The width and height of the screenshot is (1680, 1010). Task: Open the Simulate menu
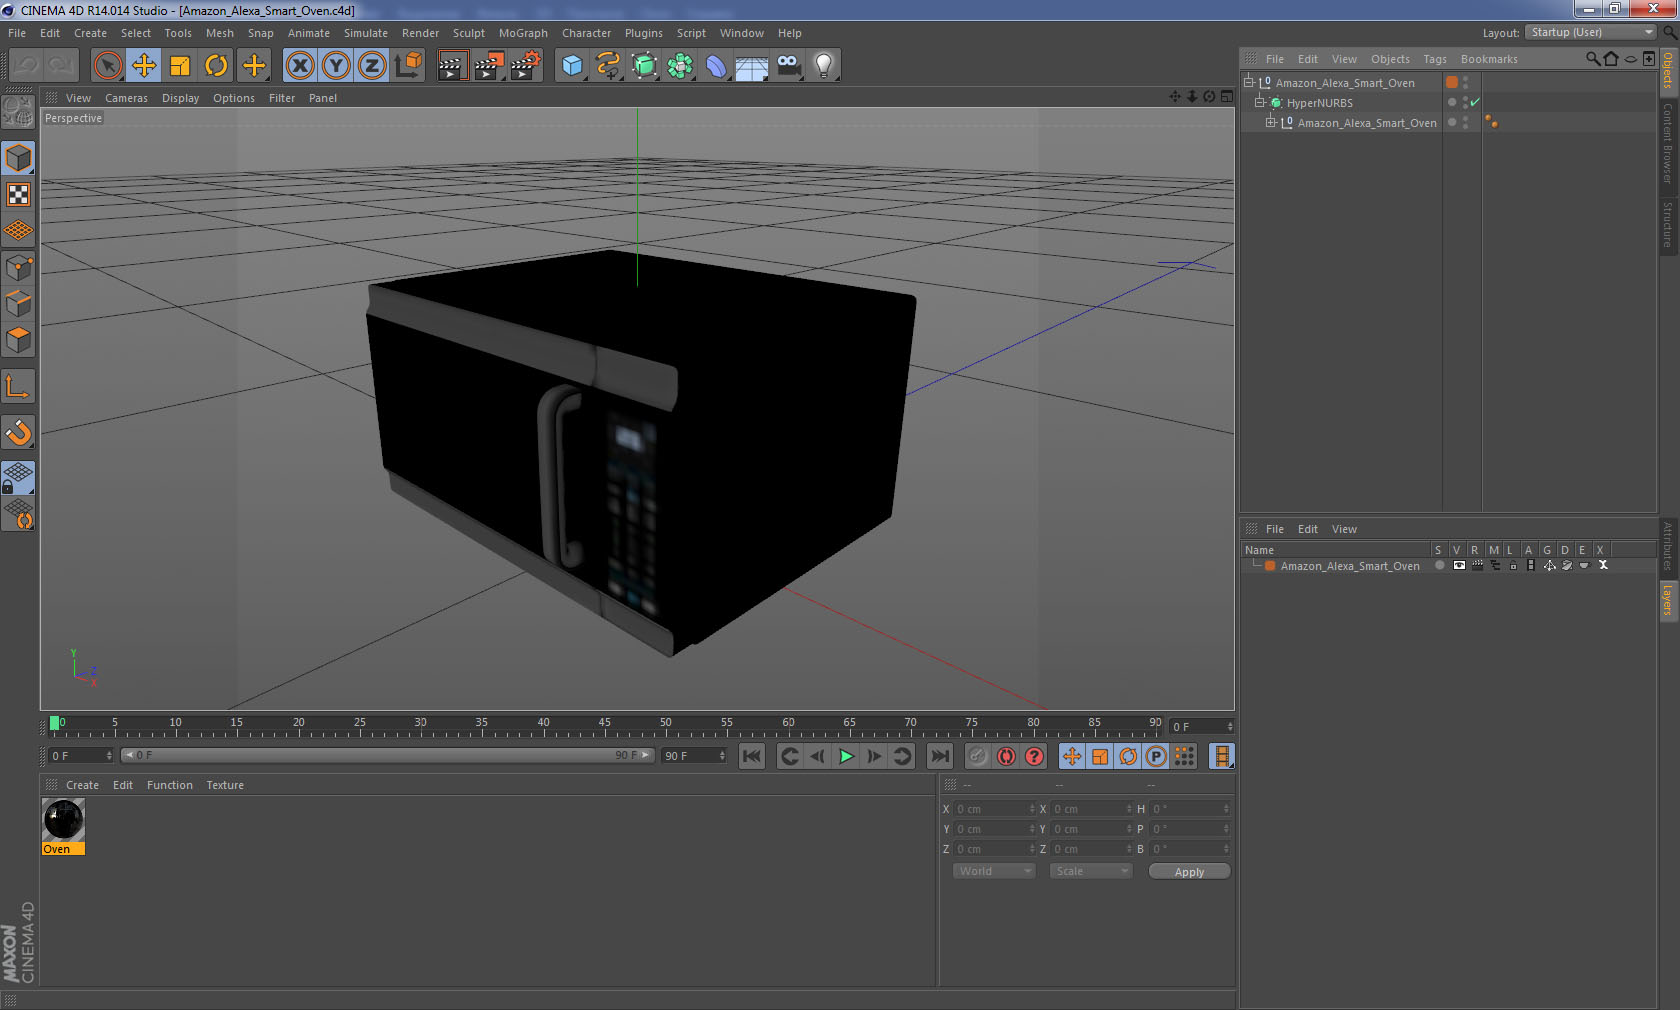coord(366,33)
